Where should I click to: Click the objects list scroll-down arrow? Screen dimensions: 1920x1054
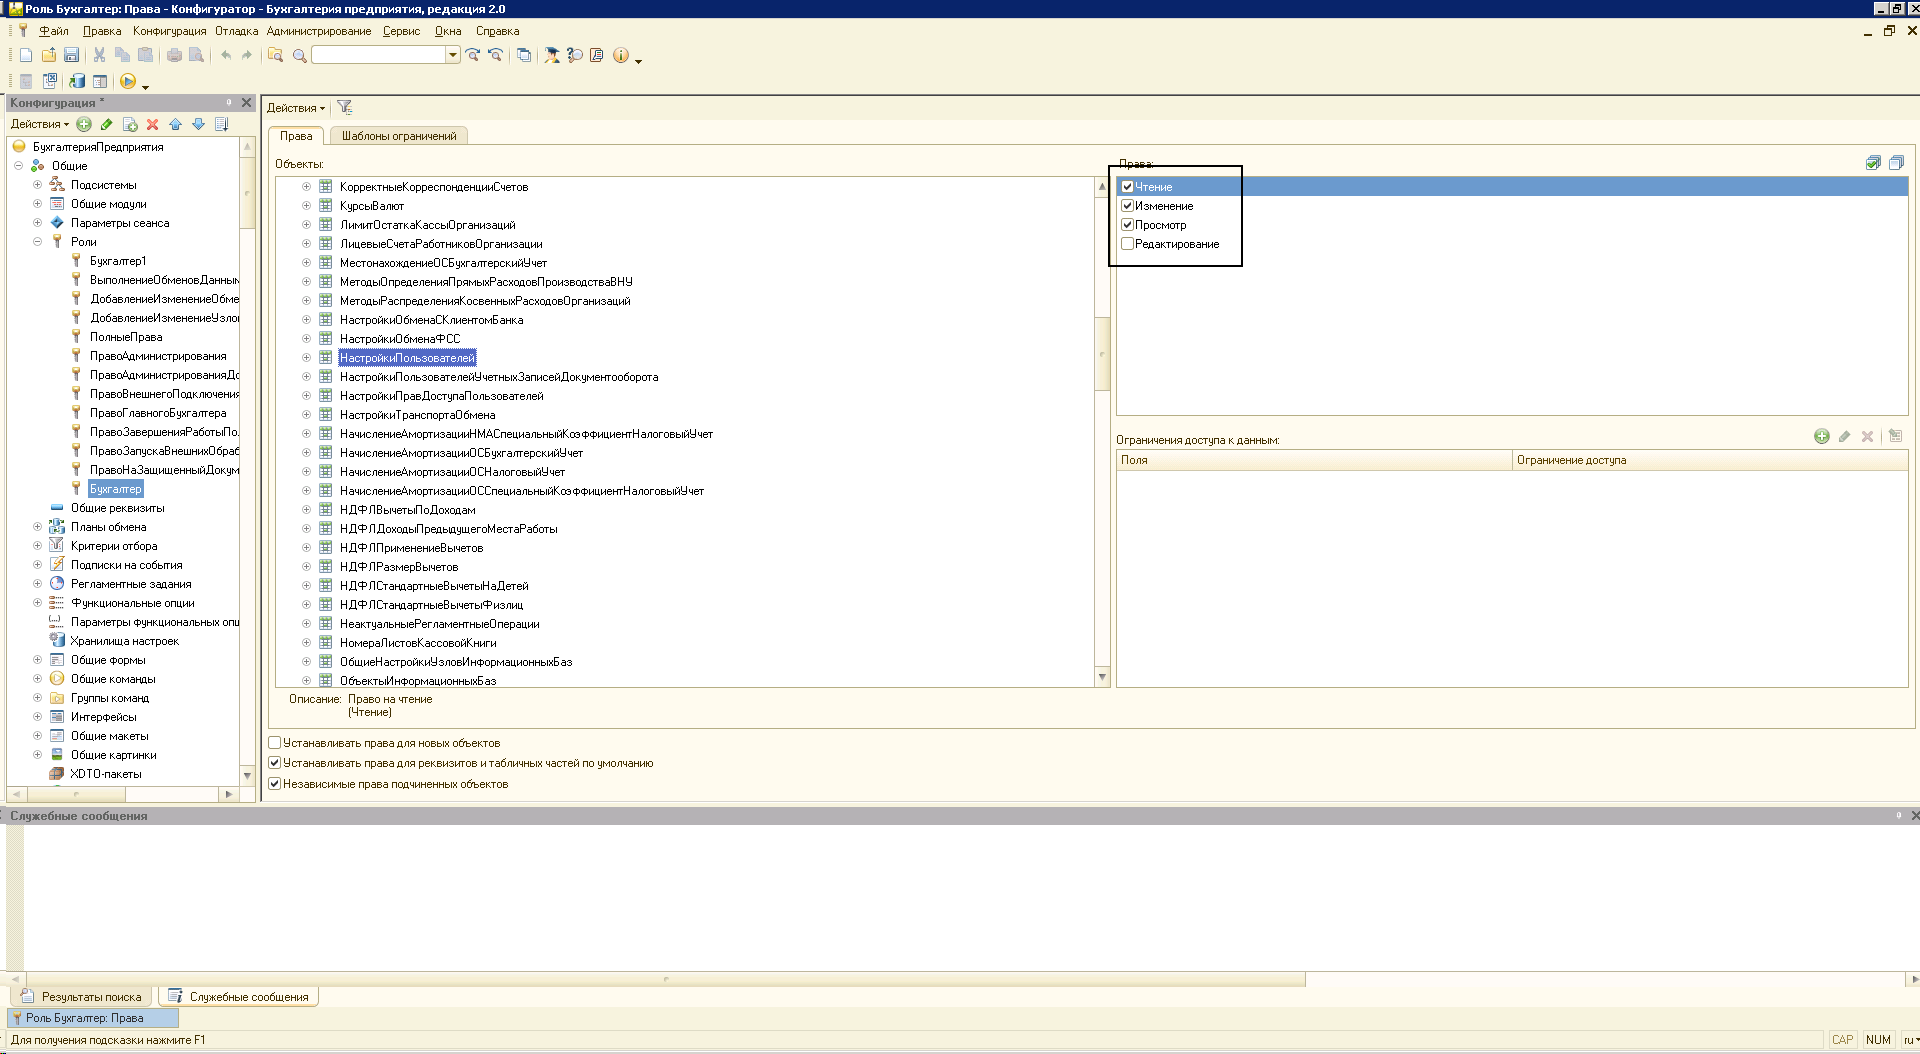(1102, 678)
